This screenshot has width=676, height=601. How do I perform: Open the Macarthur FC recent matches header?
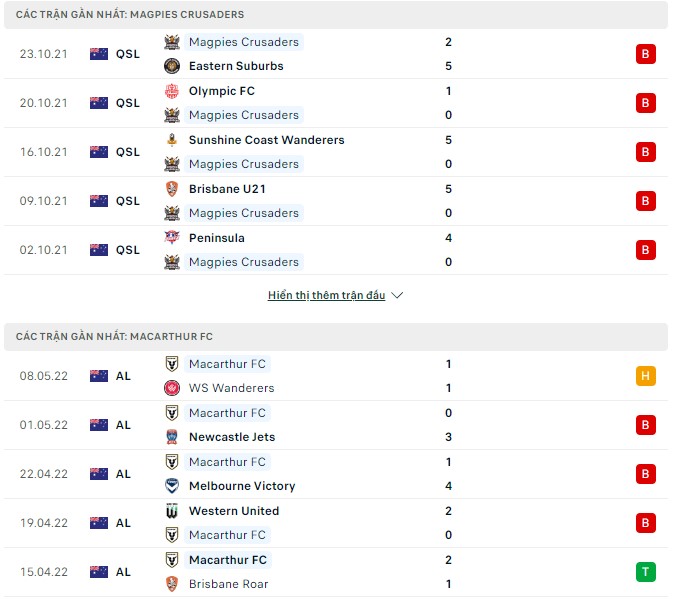coord(115,337)
